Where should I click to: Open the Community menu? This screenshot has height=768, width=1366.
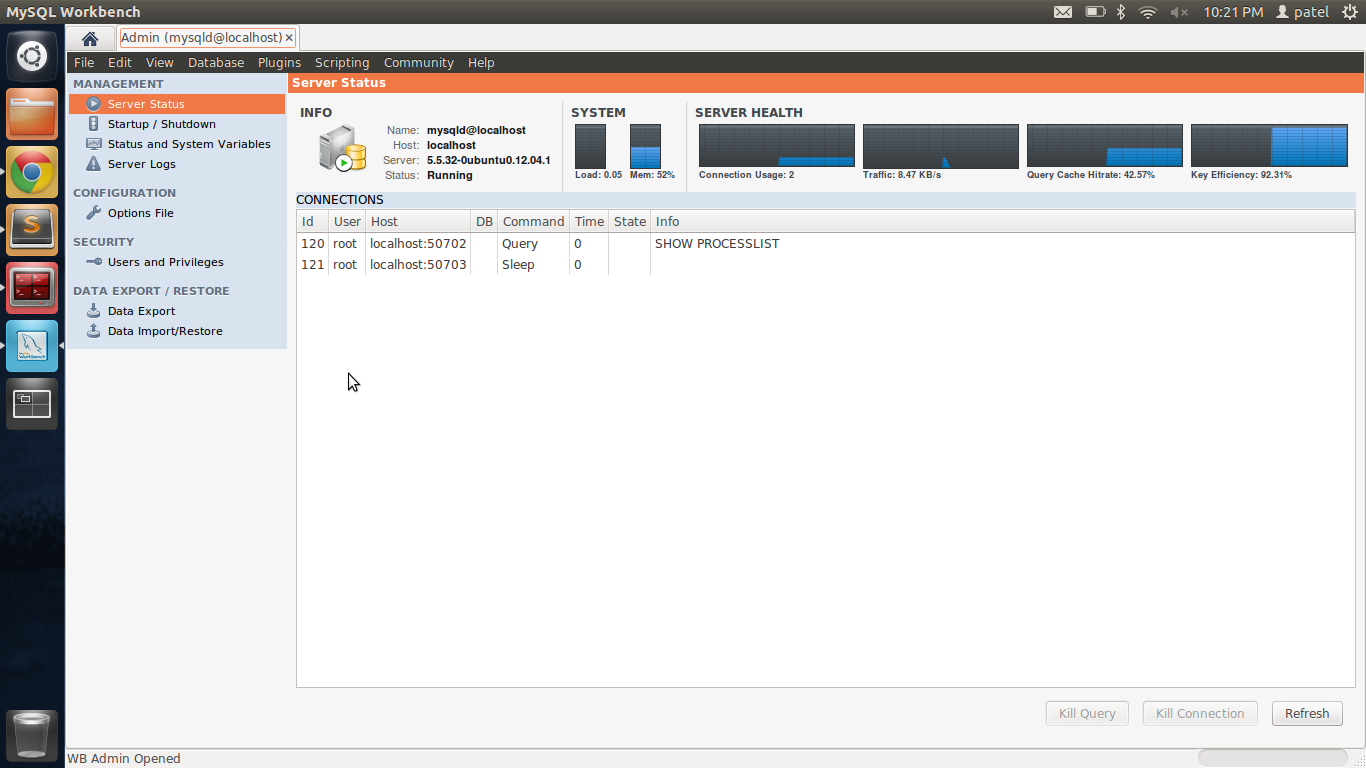click(418, 62)
